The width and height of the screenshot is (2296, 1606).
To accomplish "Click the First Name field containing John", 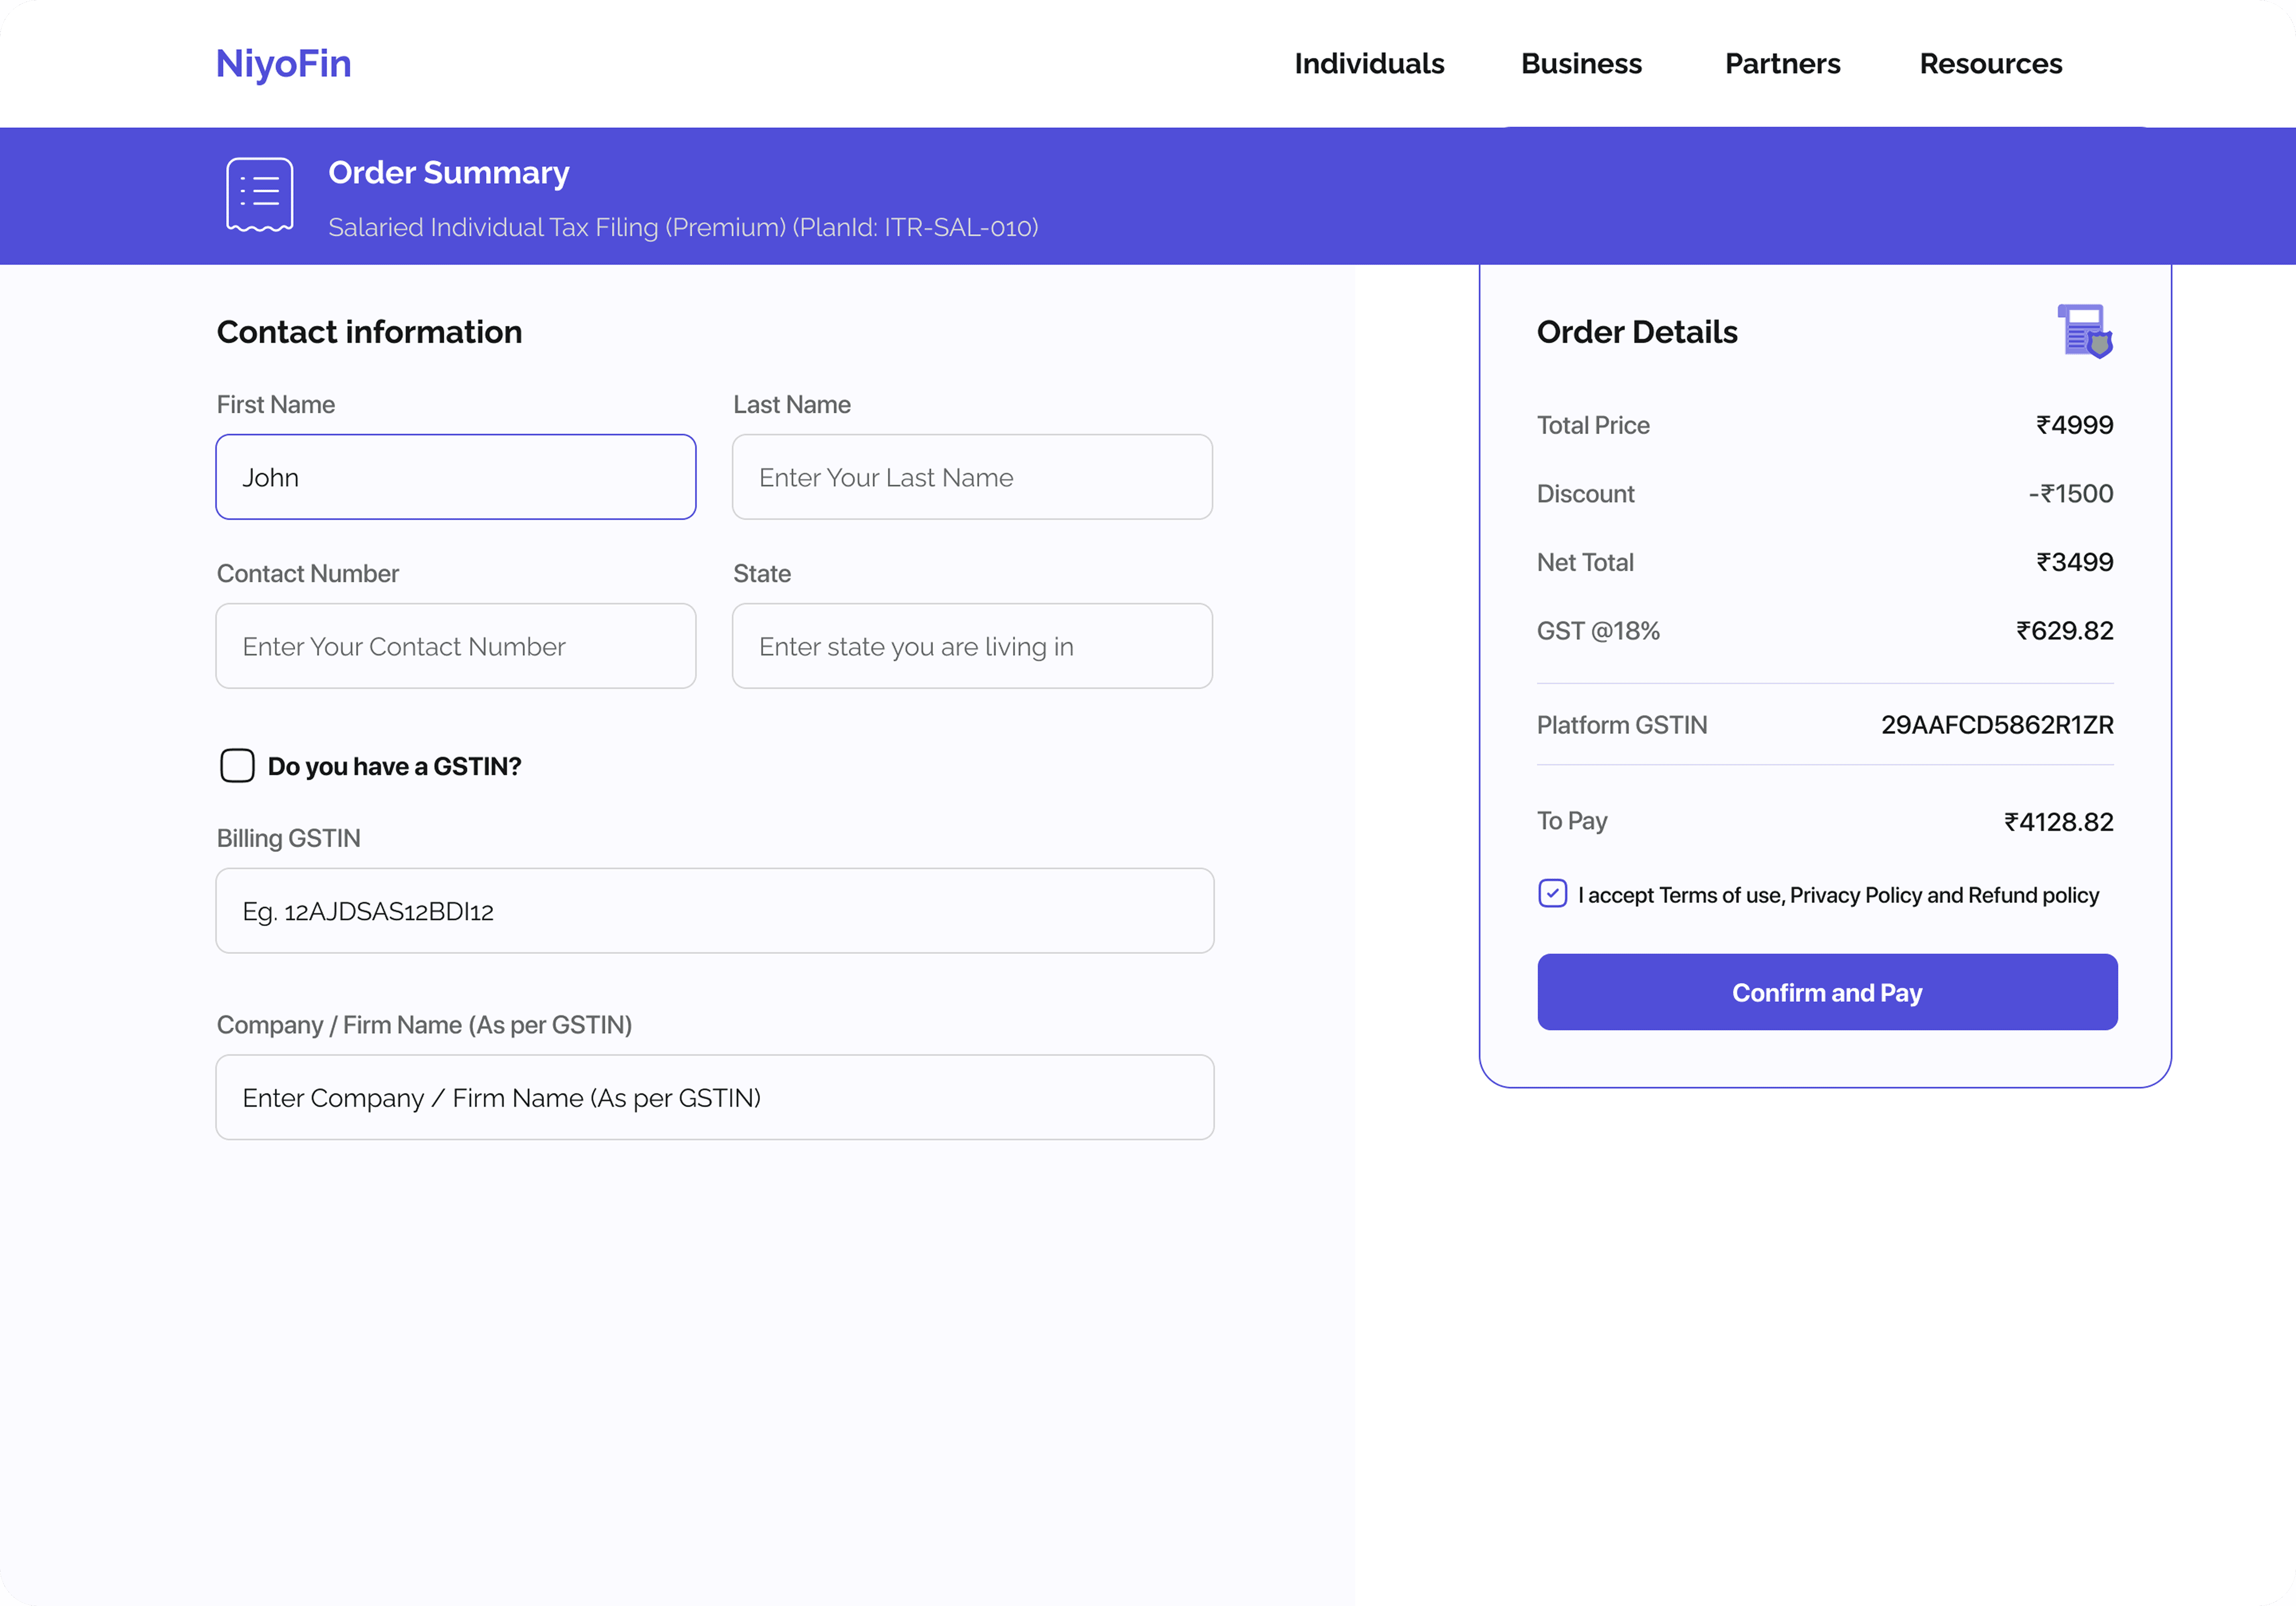I will coord(456,477).
